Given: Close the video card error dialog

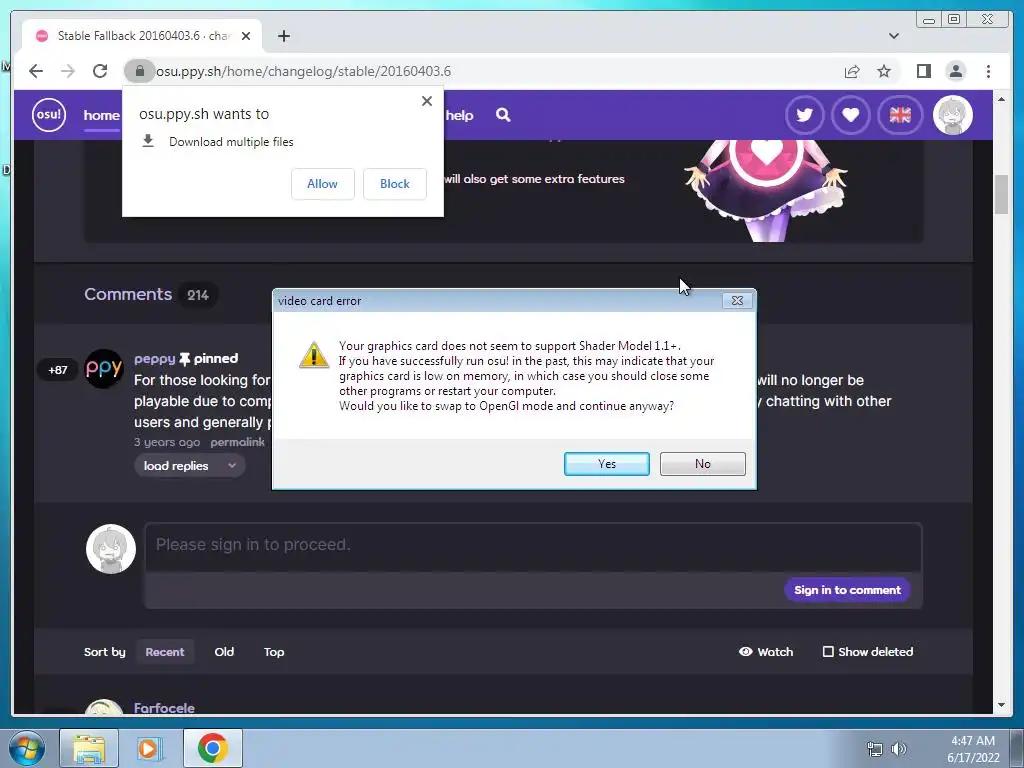Looking at the screenshot, I should pos(737,300).
